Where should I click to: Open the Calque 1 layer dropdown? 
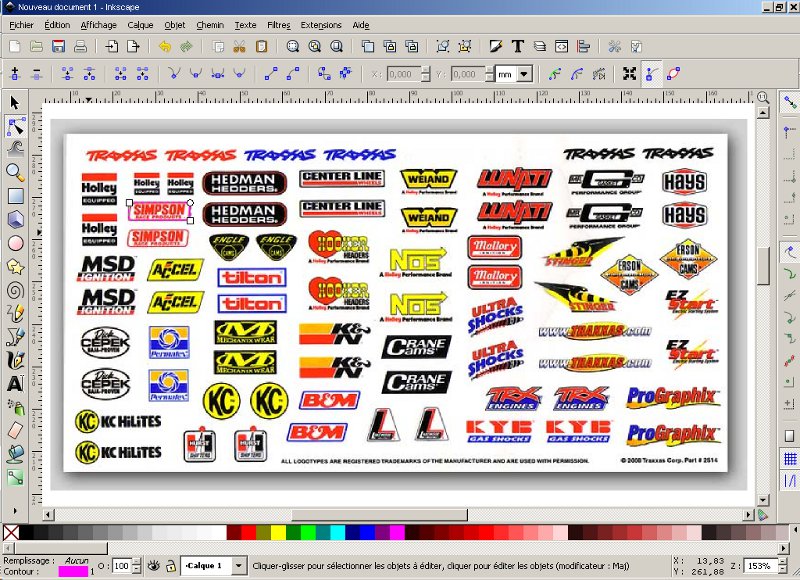click(x=238, y=565)
